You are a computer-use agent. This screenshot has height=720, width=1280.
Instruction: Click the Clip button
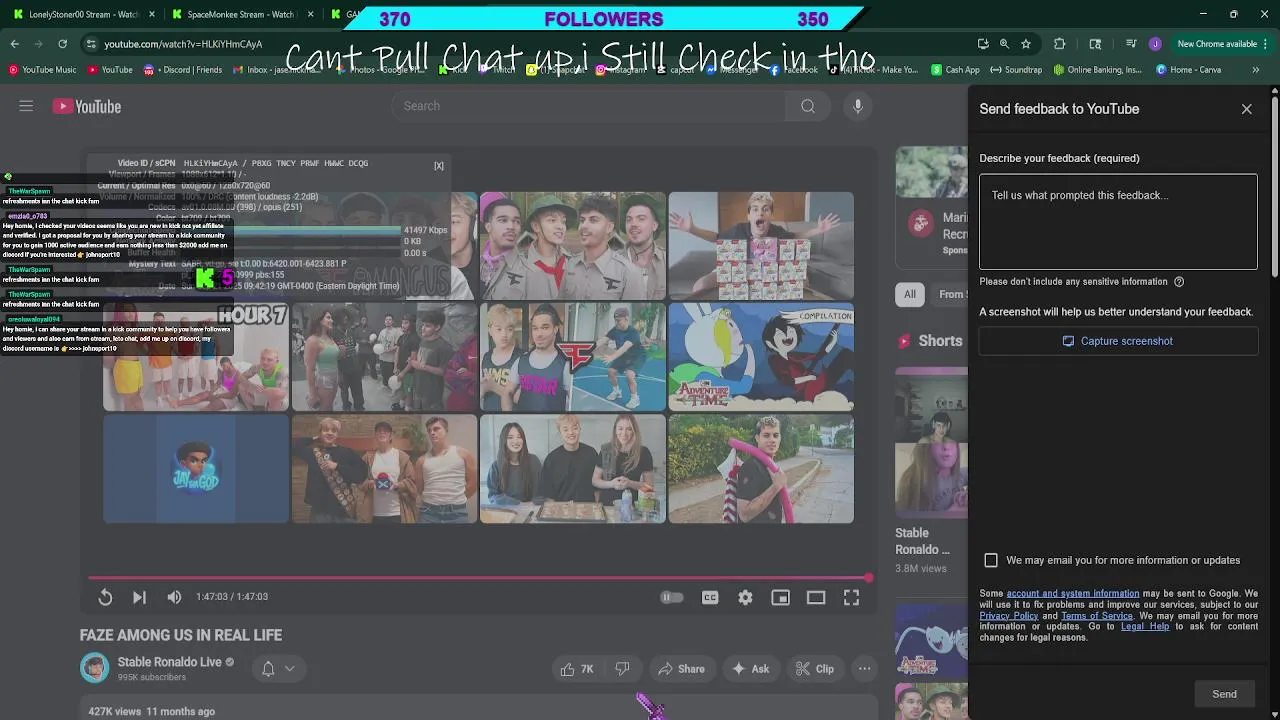tap(814, 669)
